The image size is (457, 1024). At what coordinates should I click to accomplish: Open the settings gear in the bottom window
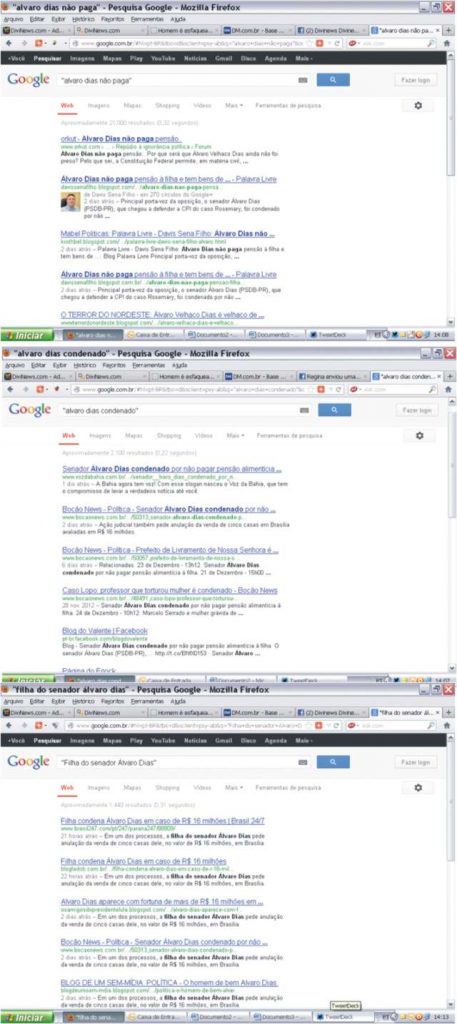click(x=418, y=788)
